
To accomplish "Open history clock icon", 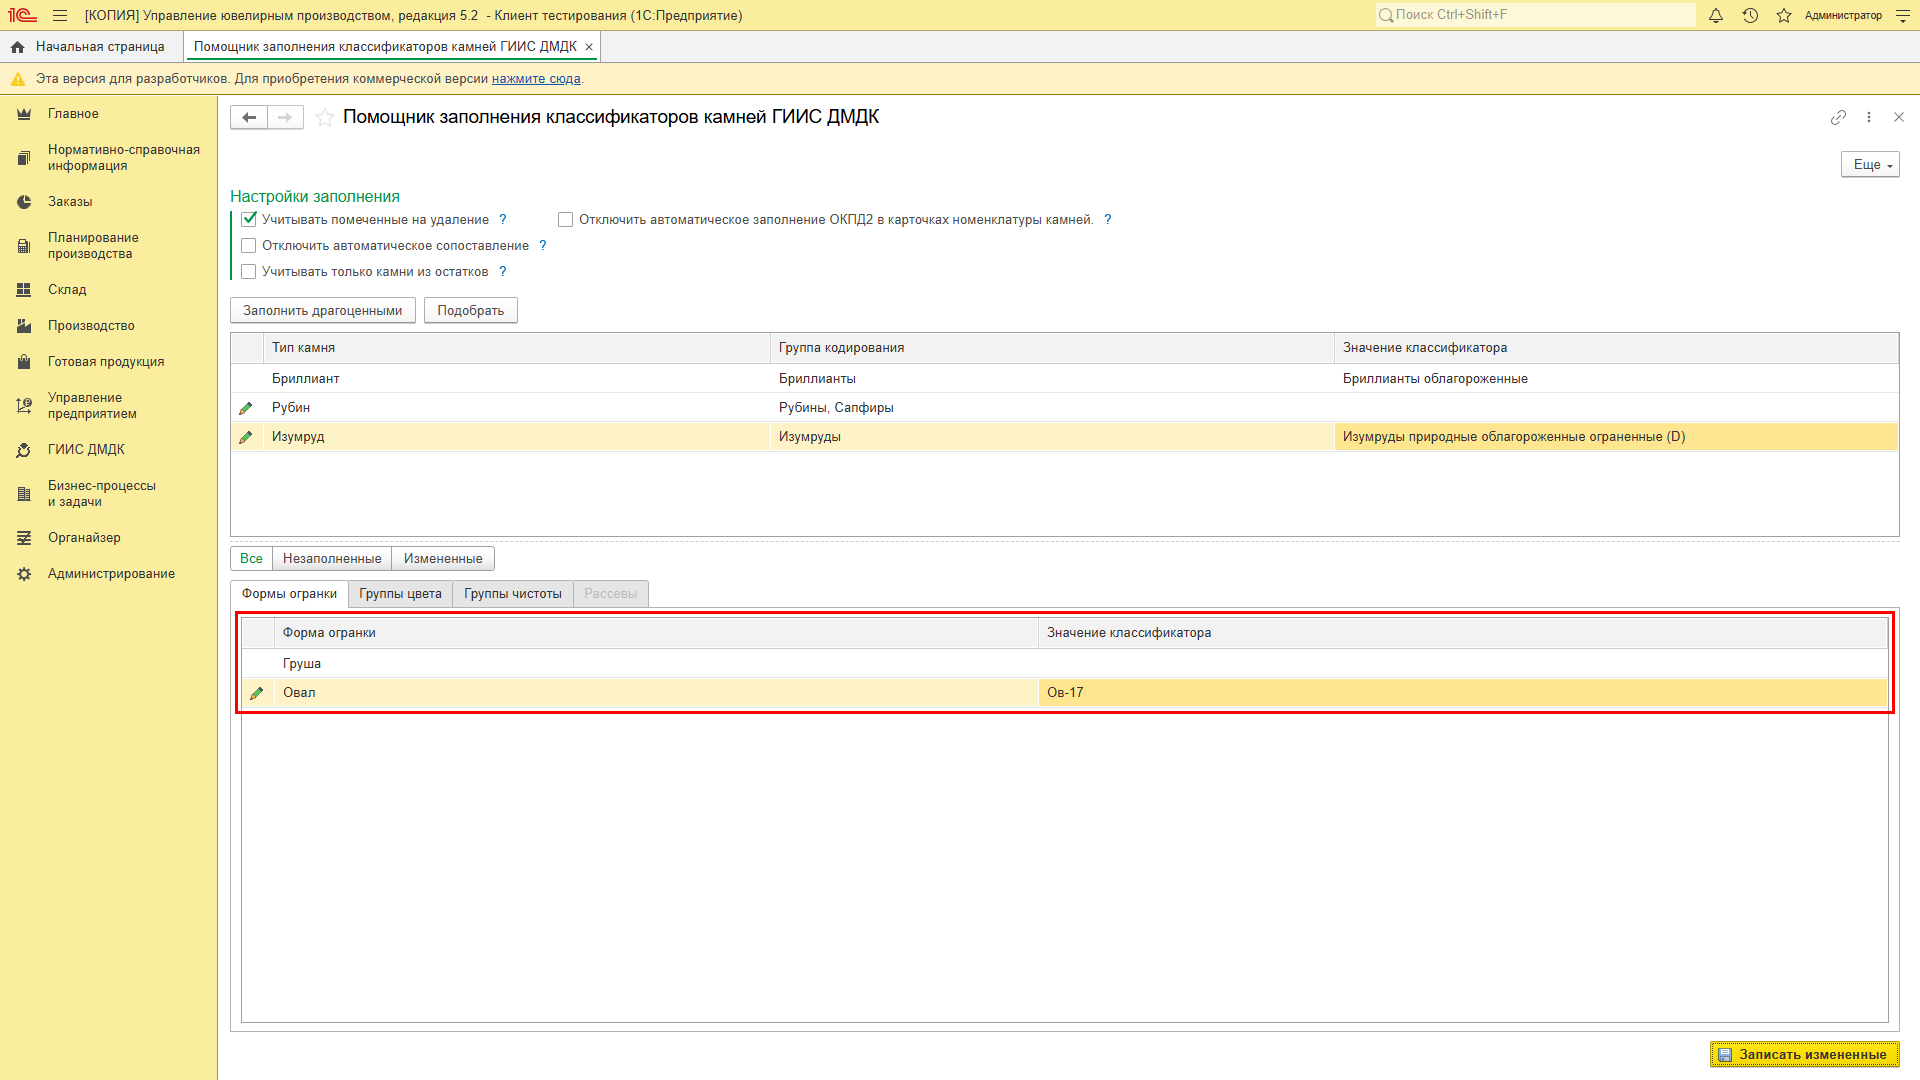I will coord(1750,15).
